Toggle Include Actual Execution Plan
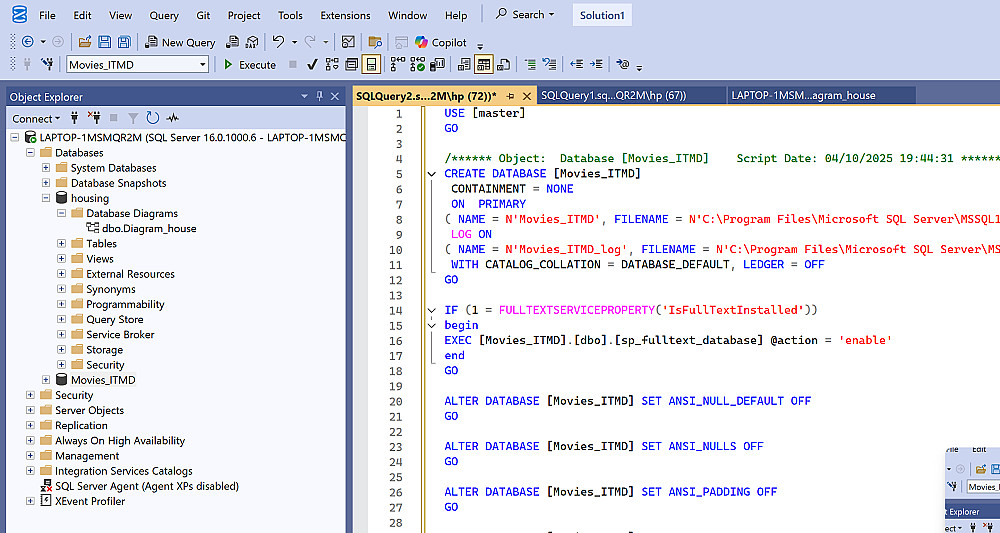Image resolution: width=1000 pixels, height=533 pixels. tap(397, 65)
